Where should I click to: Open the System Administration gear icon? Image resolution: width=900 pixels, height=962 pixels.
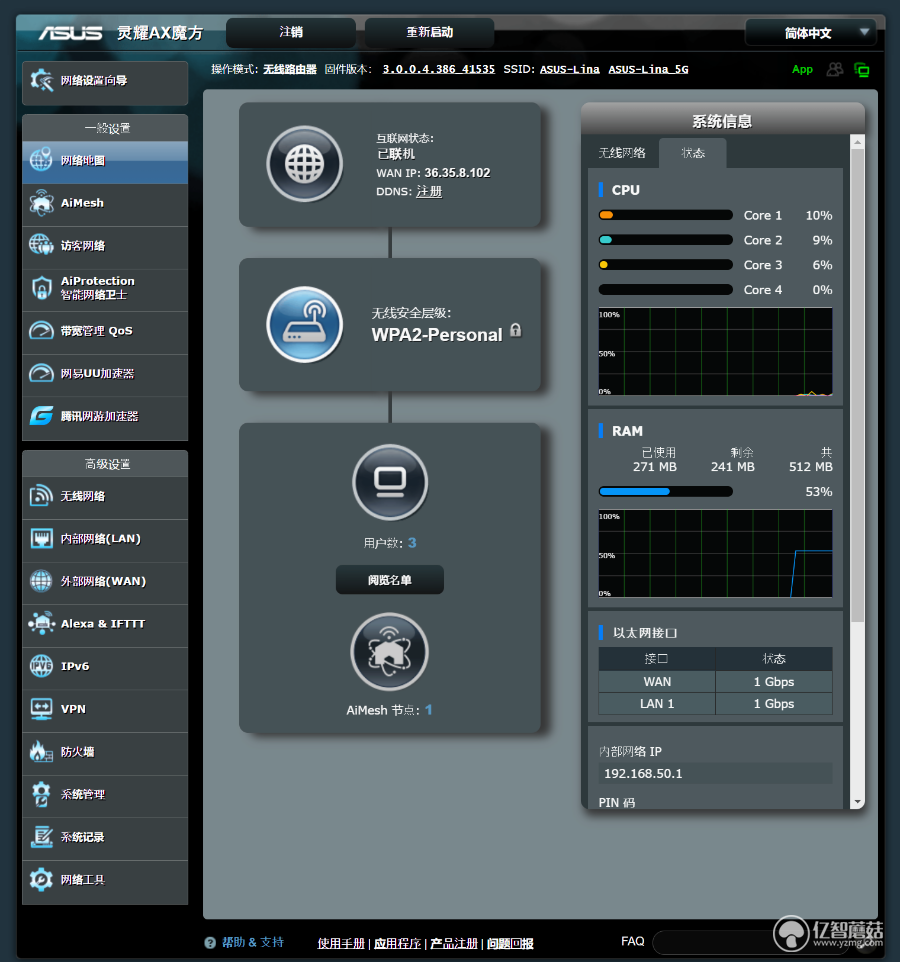[x=41, y=794]
